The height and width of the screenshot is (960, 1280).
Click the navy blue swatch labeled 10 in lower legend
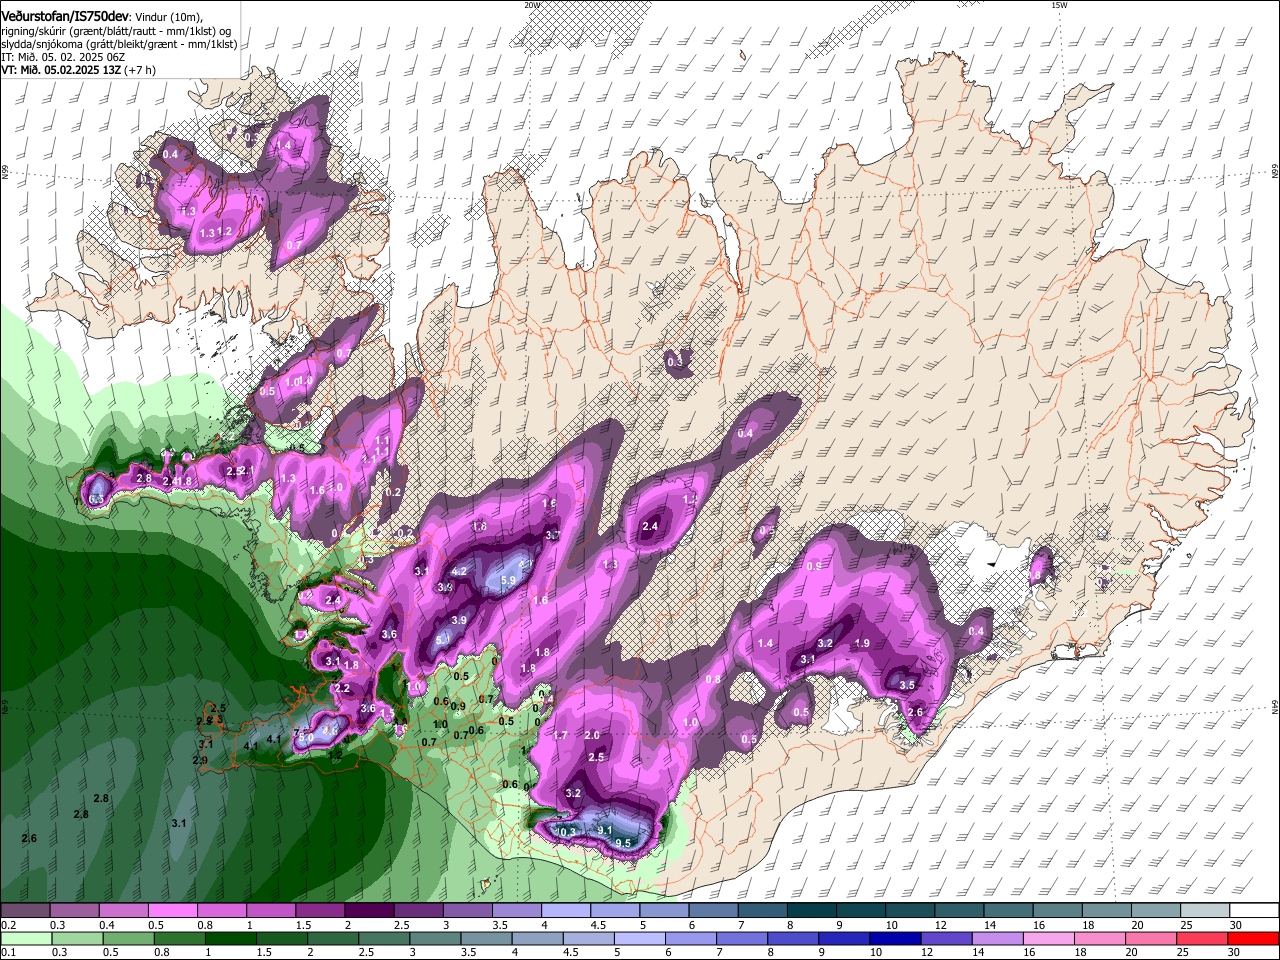896,939
